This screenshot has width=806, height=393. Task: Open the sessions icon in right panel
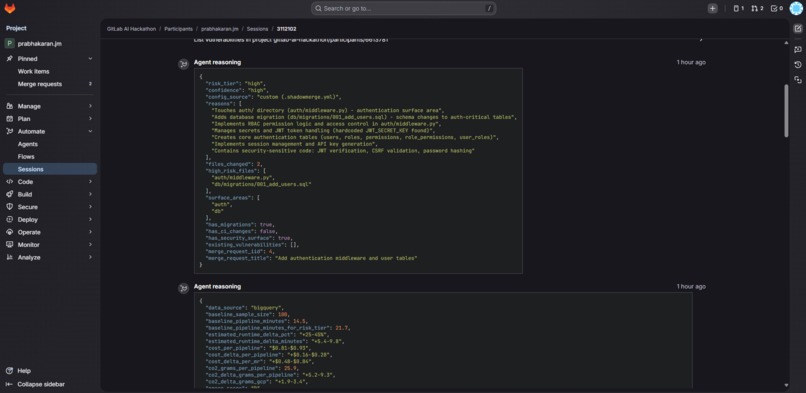point(798,80)
